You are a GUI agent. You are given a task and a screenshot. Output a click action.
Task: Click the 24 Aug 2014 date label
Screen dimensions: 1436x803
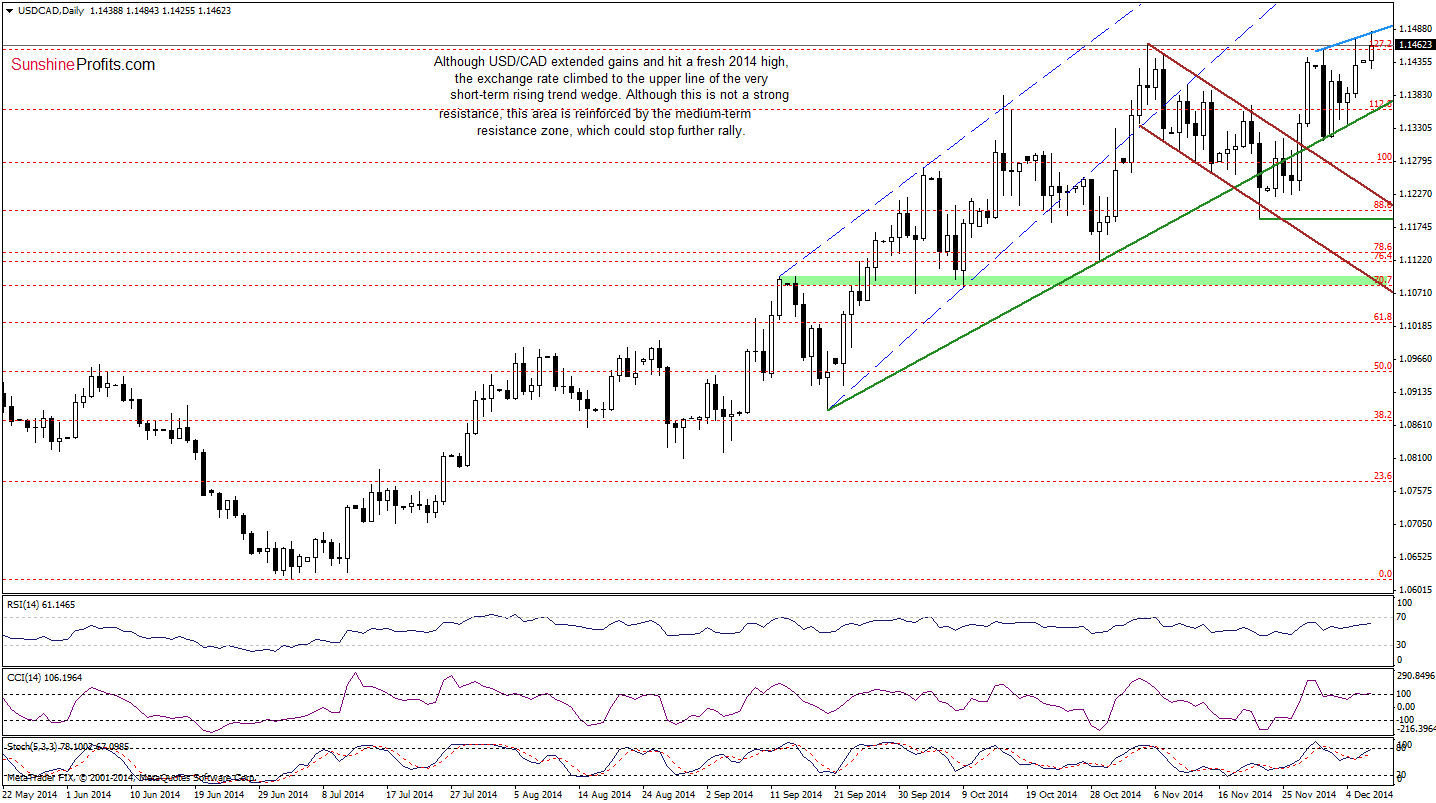(x=670, y=795)
